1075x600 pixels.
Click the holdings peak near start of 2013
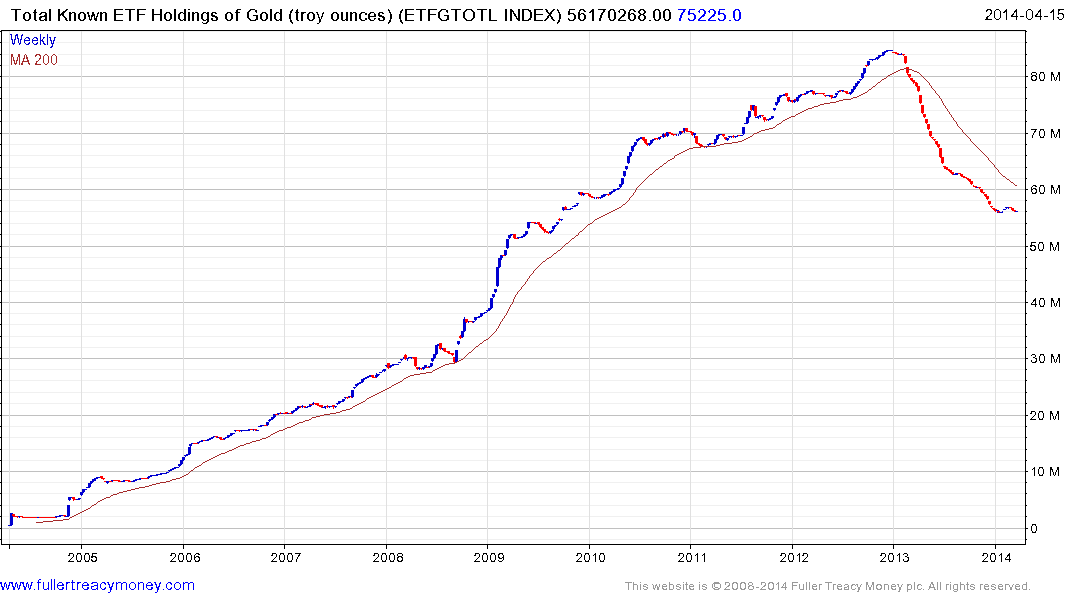coord(889,51)
